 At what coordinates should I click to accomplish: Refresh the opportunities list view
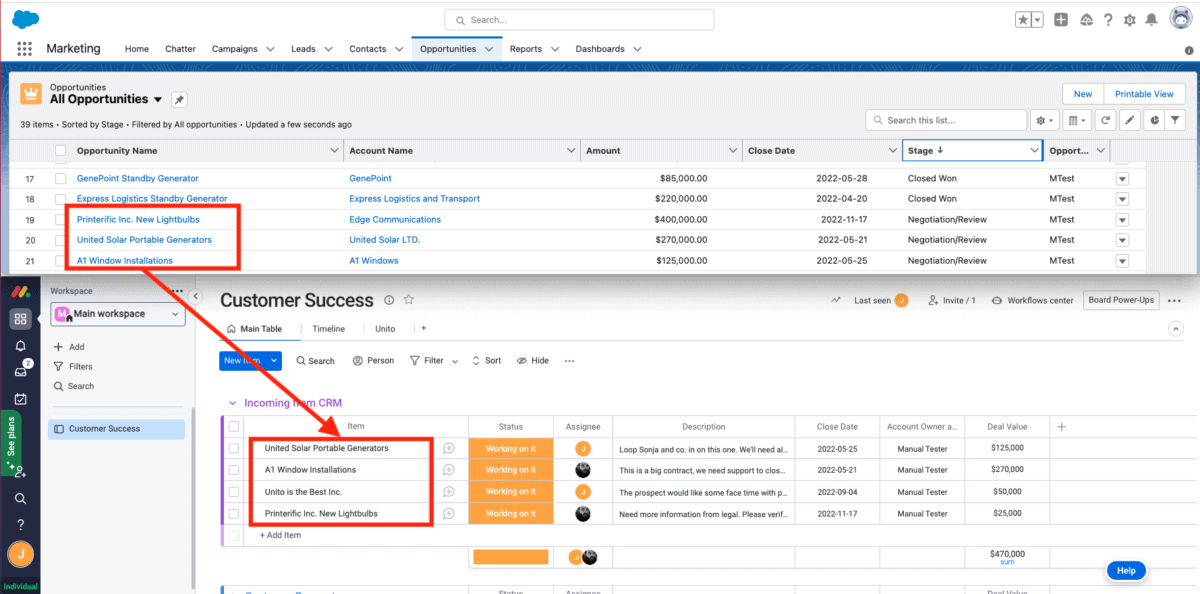[x=1105, y=119]
